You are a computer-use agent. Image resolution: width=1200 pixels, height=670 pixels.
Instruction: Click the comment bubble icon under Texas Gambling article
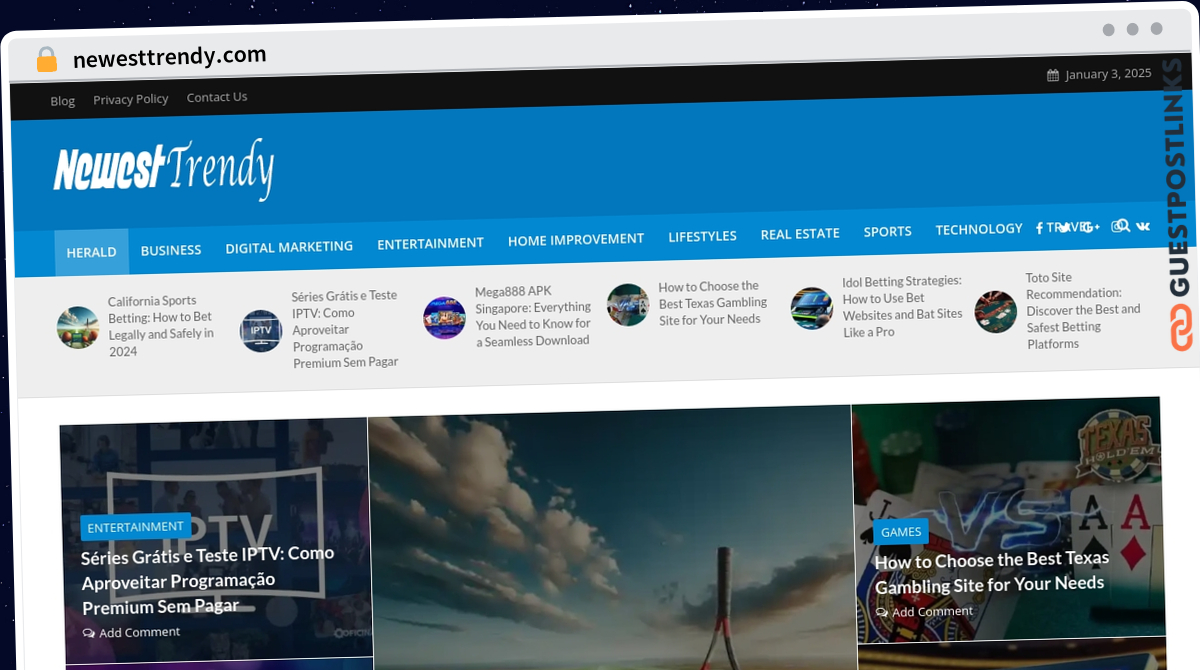[882, 612]
